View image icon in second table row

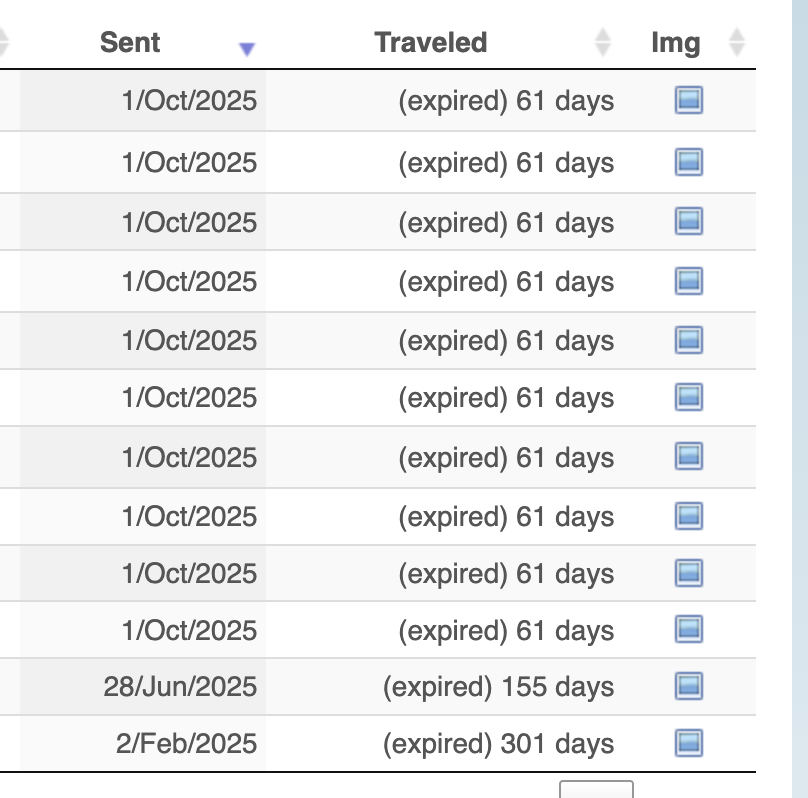click(x=689, y=161)
